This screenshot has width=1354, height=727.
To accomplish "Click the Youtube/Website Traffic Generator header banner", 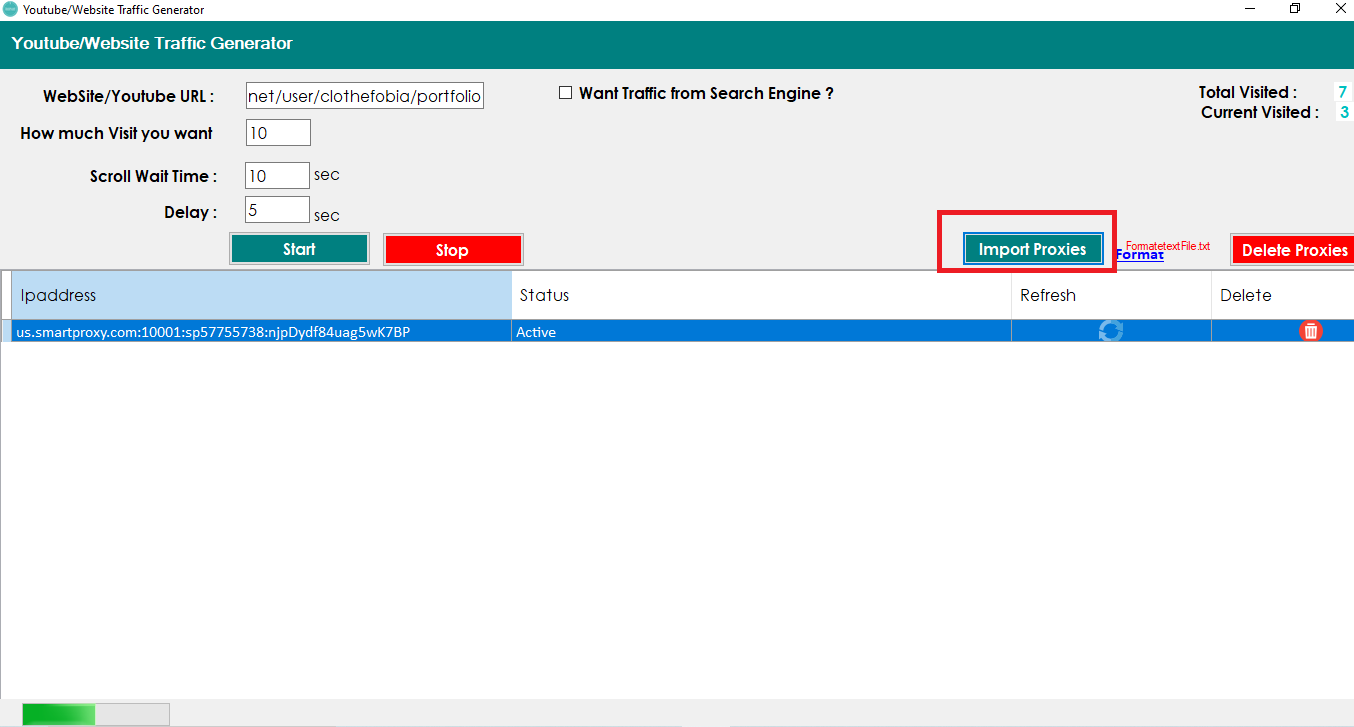I will [x=151, y=44].
